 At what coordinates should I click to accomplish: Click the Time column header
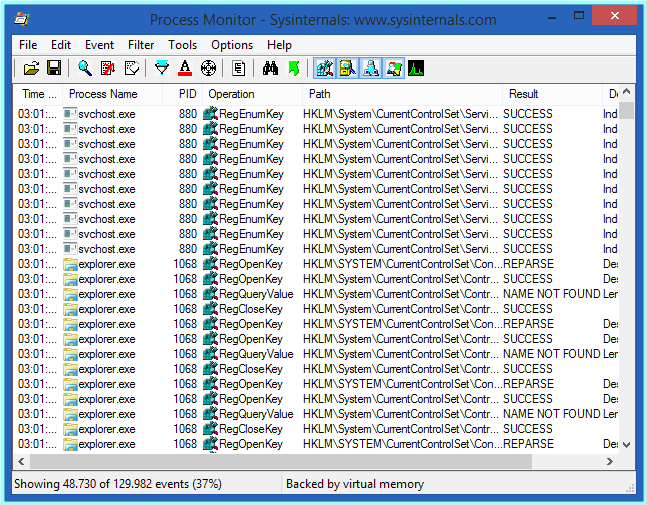[38, 94]
